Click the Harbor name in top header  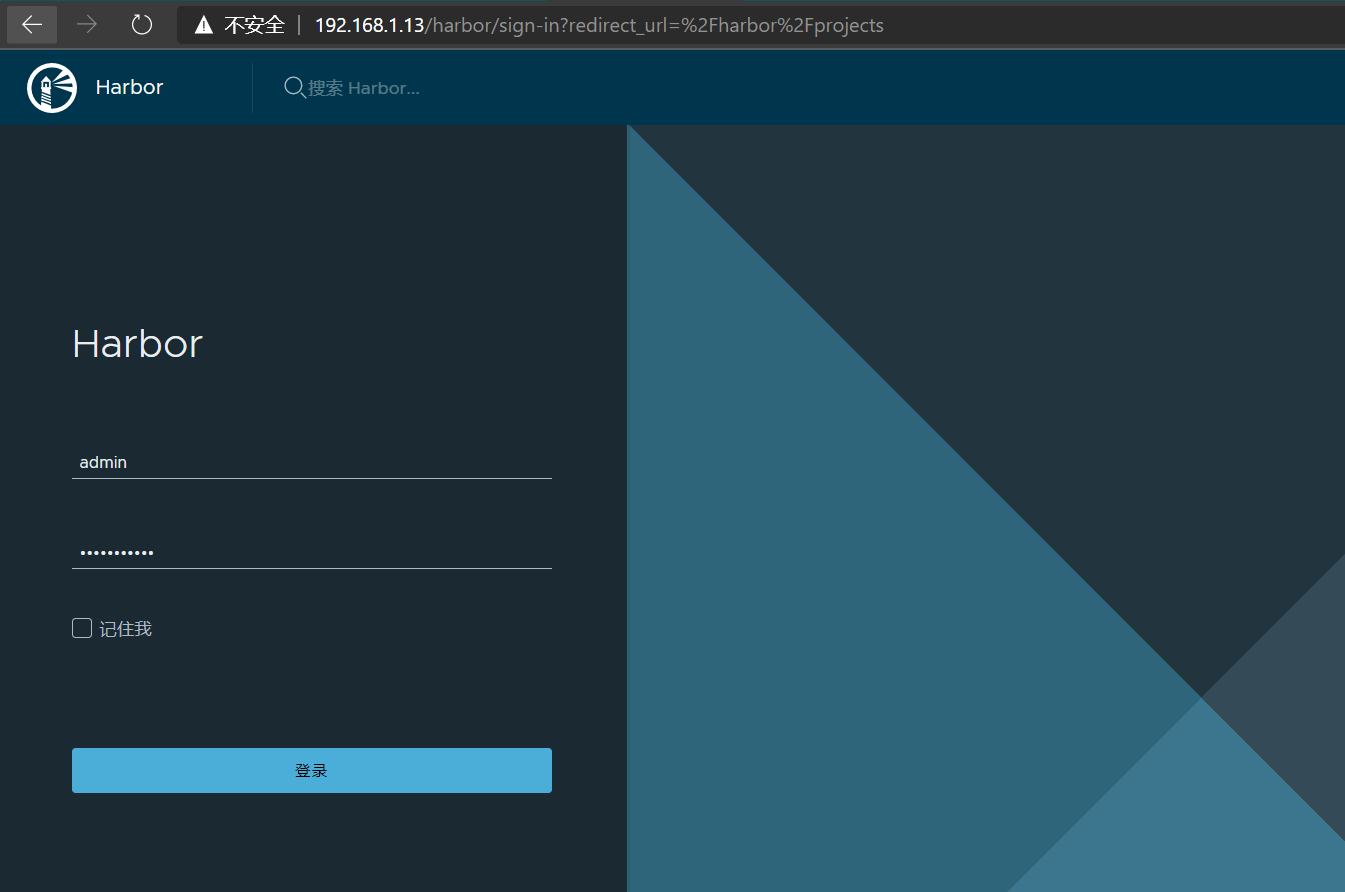(x=129, y=88)
